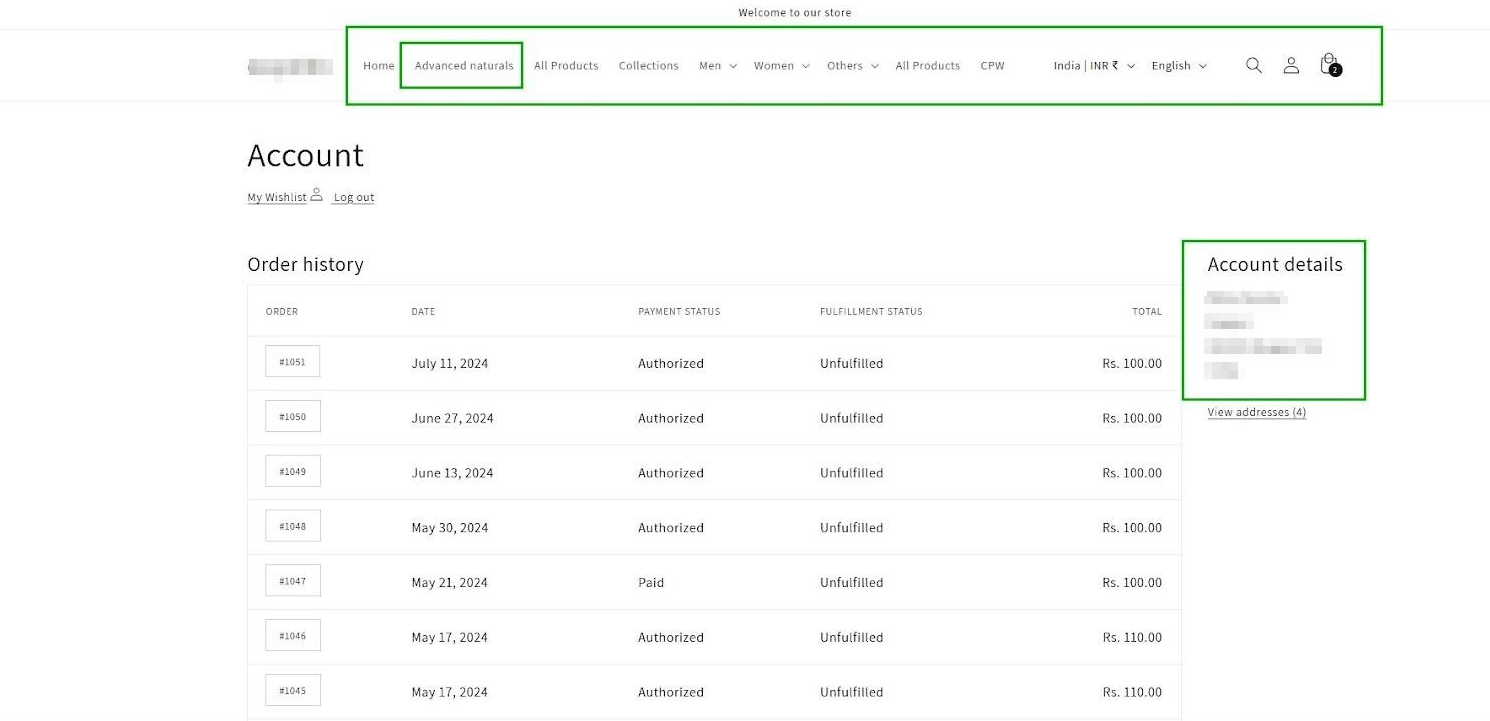Screen dimensions: 1490x721
Task: View order #1049 button
Action: (x=292, y=471)
